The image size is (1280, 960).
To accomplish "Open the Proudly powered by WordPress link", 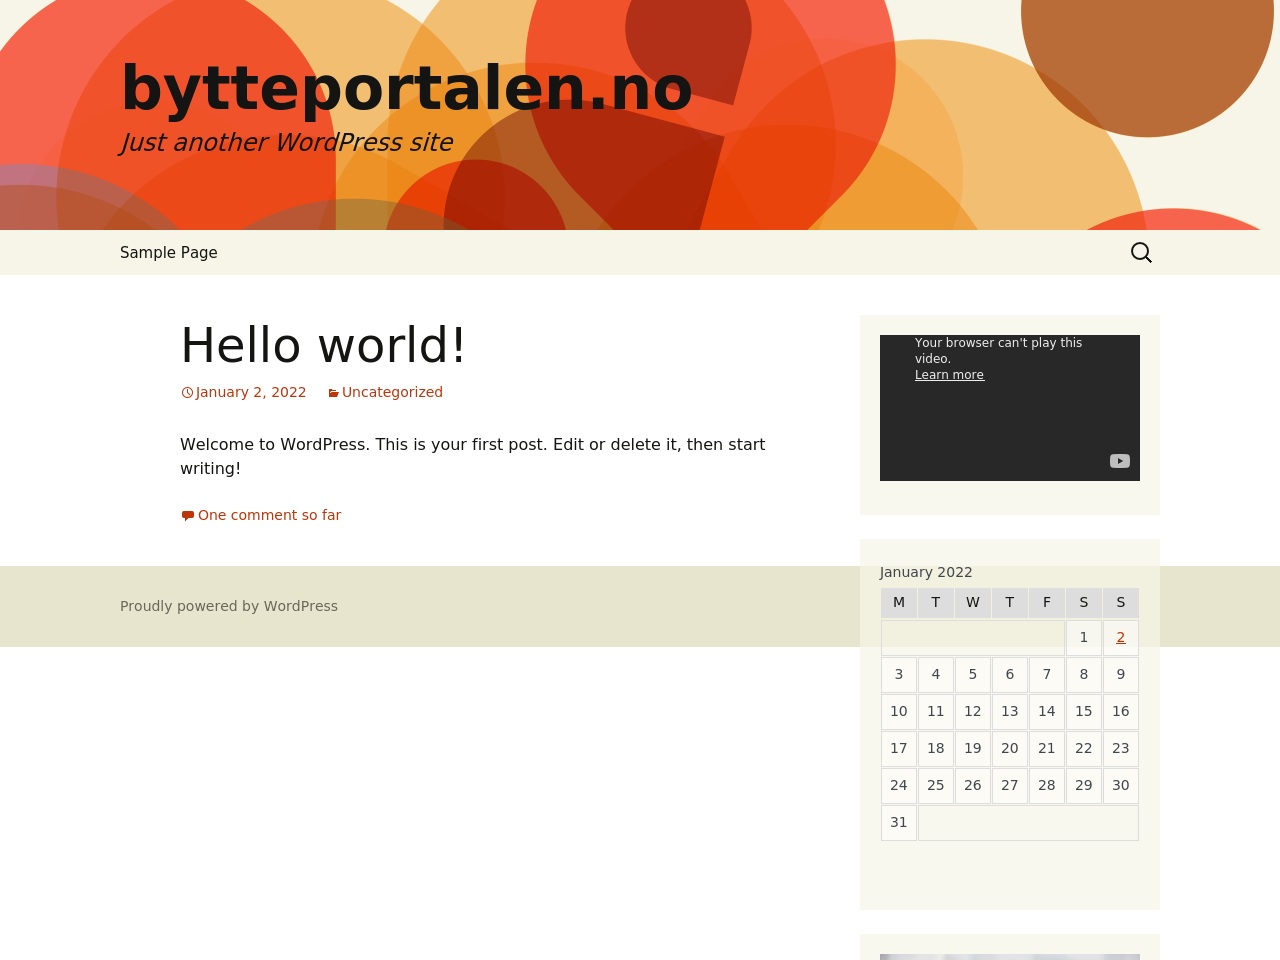I will 229,606.
